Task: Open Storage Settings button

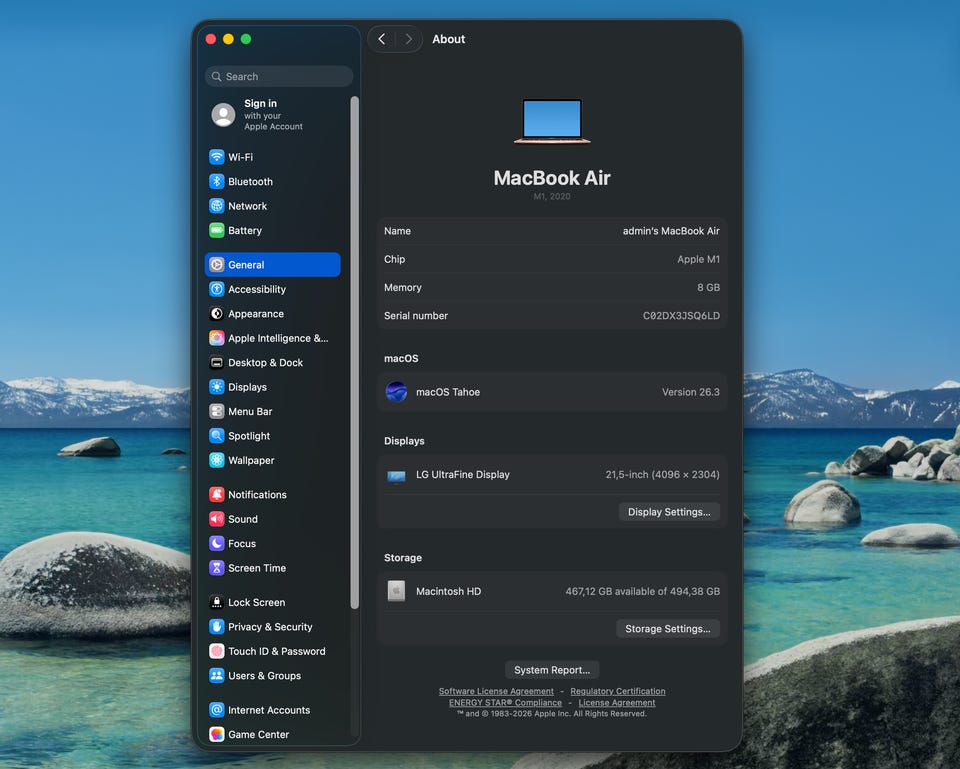Action: pyautogui.click(x=668, y=629)
